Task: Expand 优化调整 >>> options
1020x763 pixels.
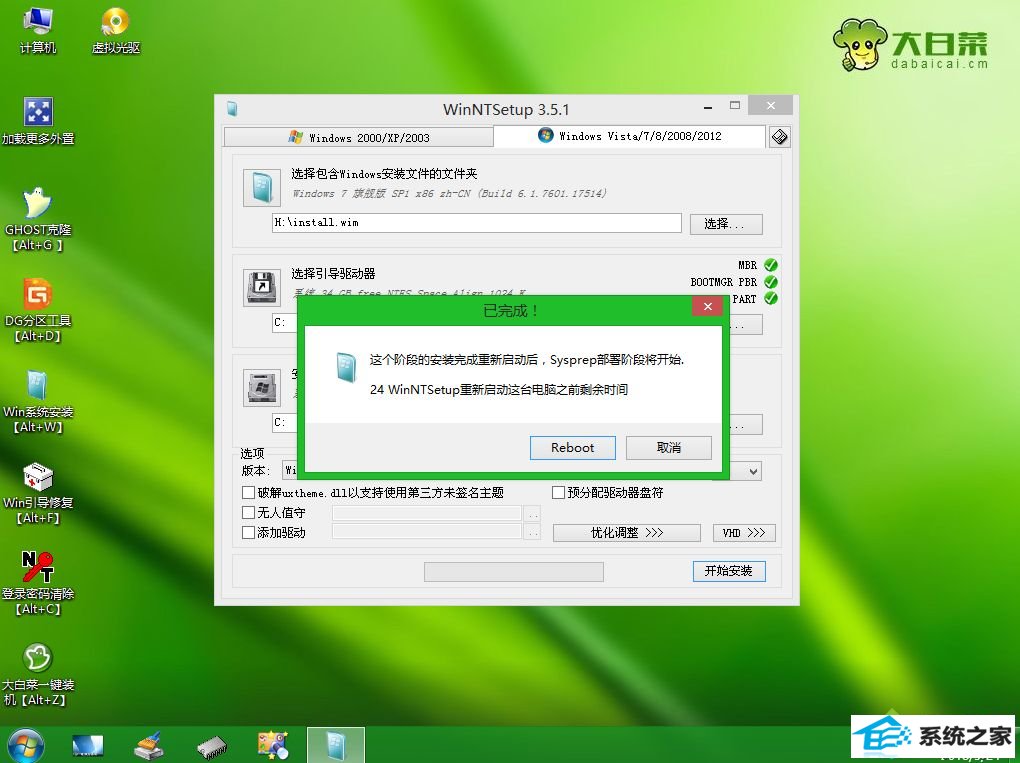Action: click(626, 533)
